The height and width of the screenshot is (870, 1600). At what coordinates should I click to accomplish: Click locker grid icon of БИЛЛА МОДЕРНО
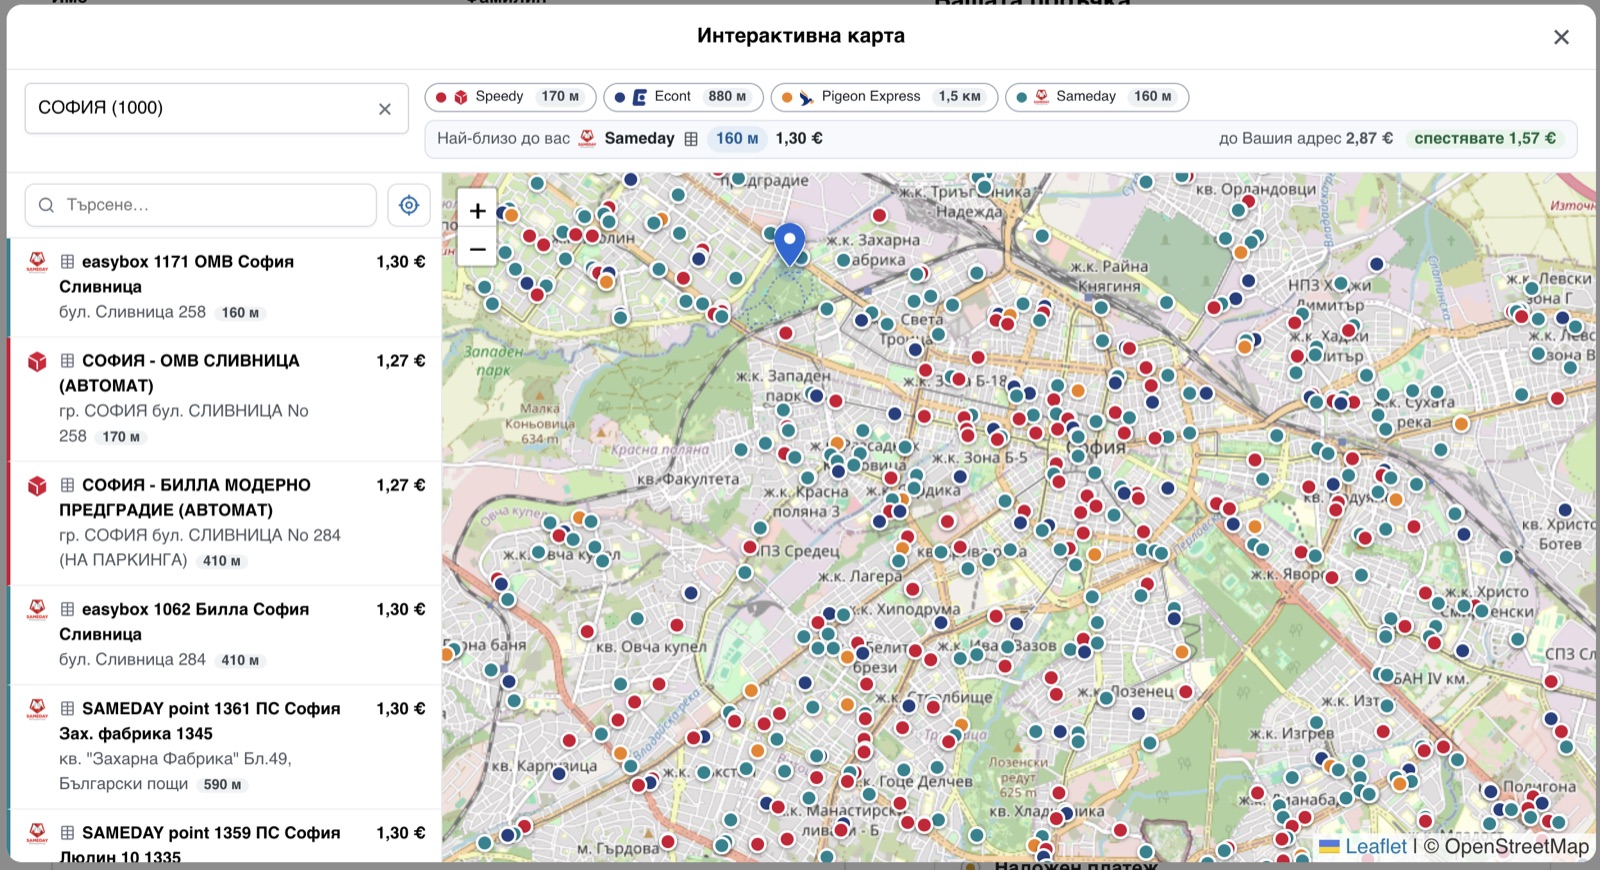pos(68,485)
